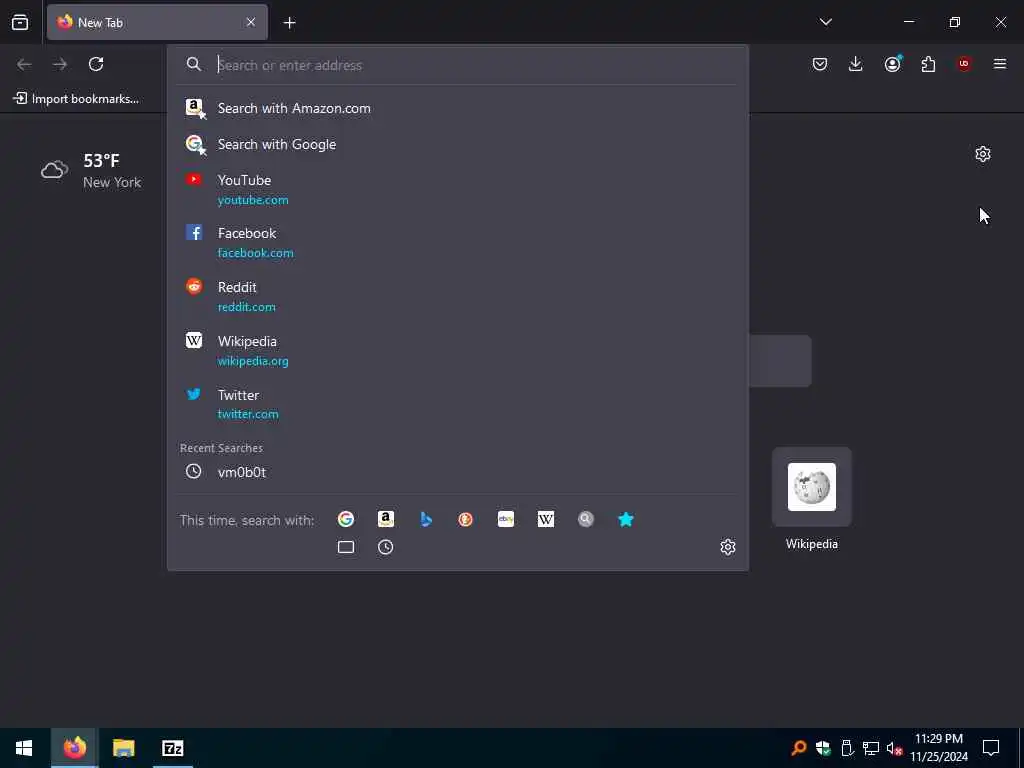Search with the gray magnifier engine icon
This screenshot has height=768, width=1024.
(x=586, y=519)
